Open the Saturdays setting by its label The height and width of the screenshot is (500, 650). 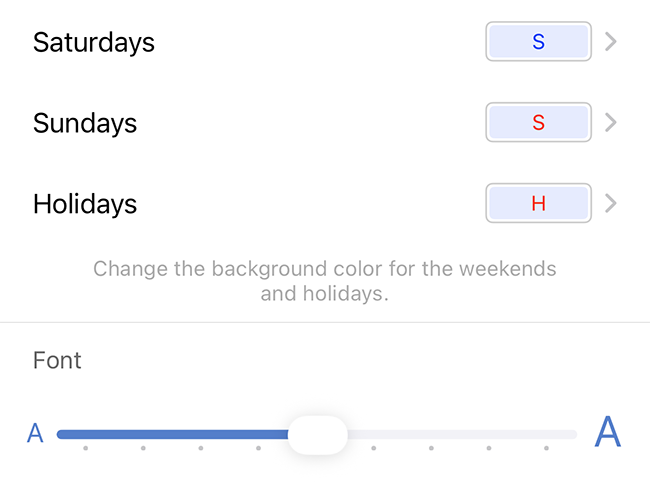coord(94,42)
